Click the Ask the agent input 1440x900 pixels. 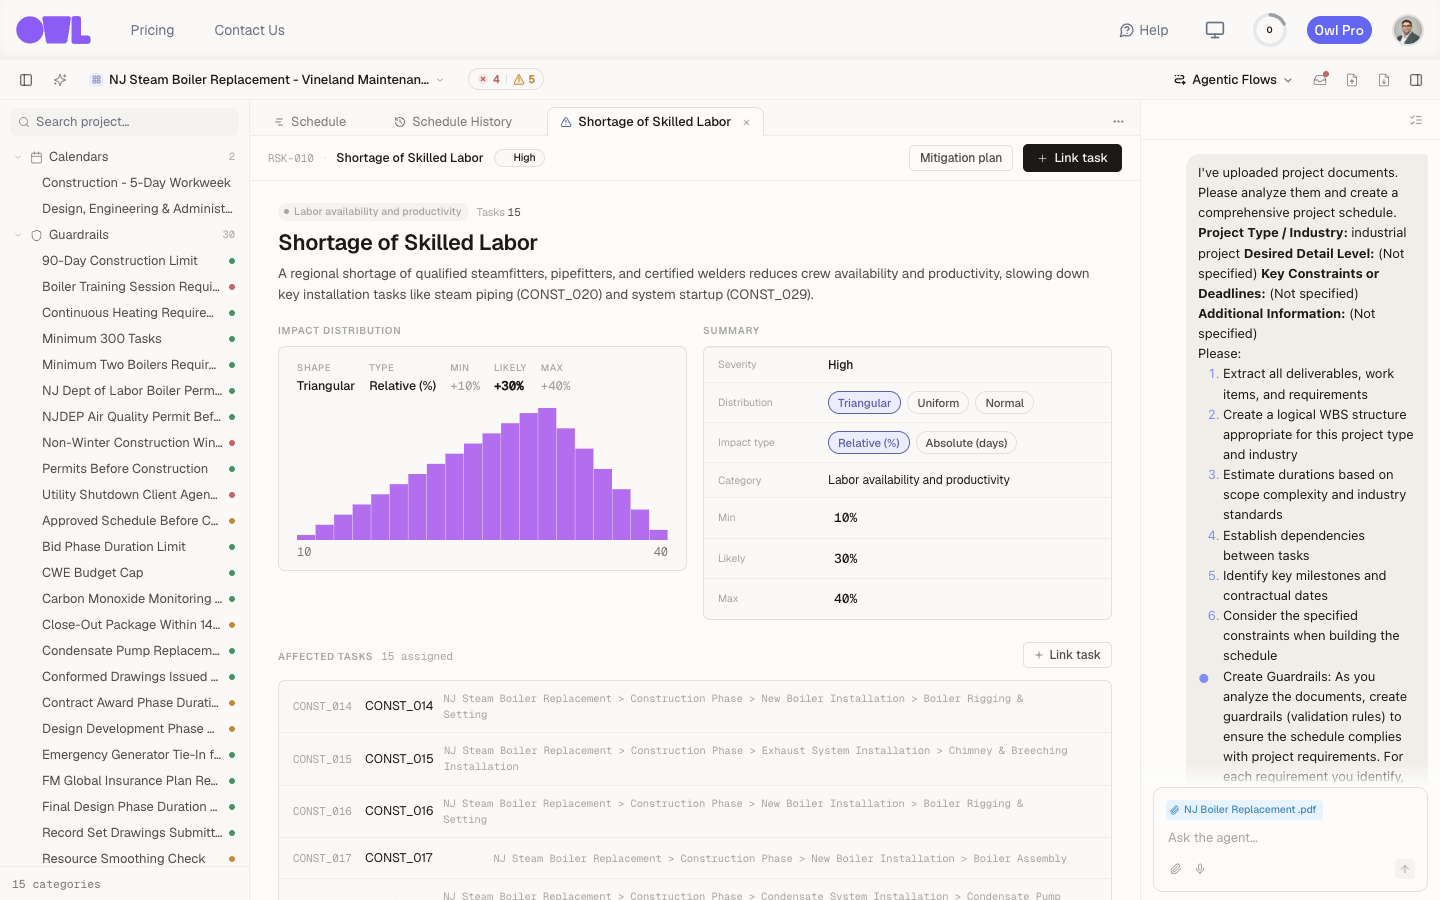point(1290,838)
